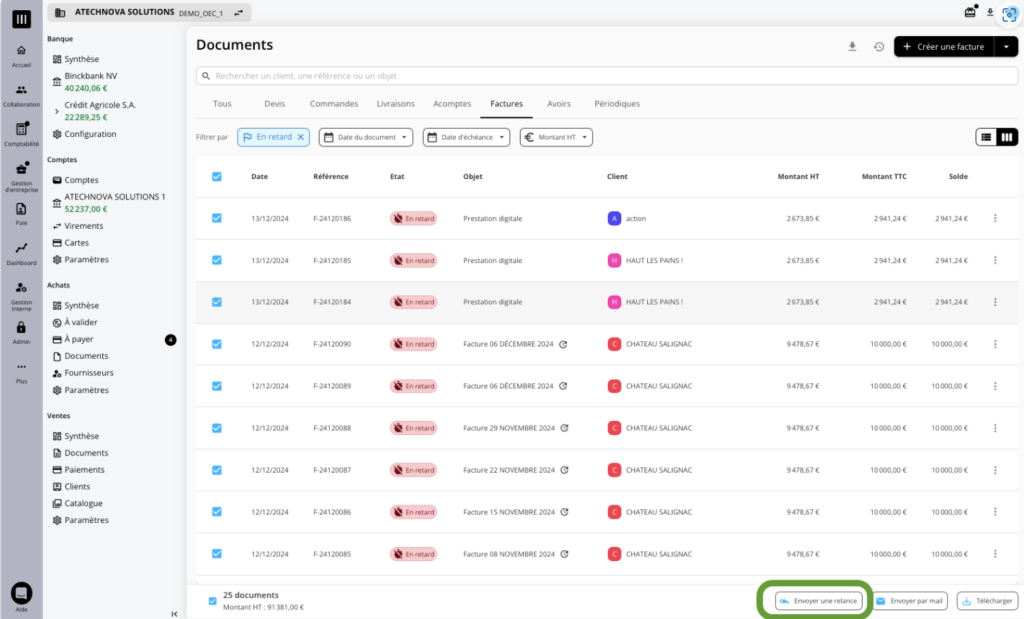Open row actions for invoice F-24120185
Viewport: 1024px width, 619px height.
click(995, 260)
